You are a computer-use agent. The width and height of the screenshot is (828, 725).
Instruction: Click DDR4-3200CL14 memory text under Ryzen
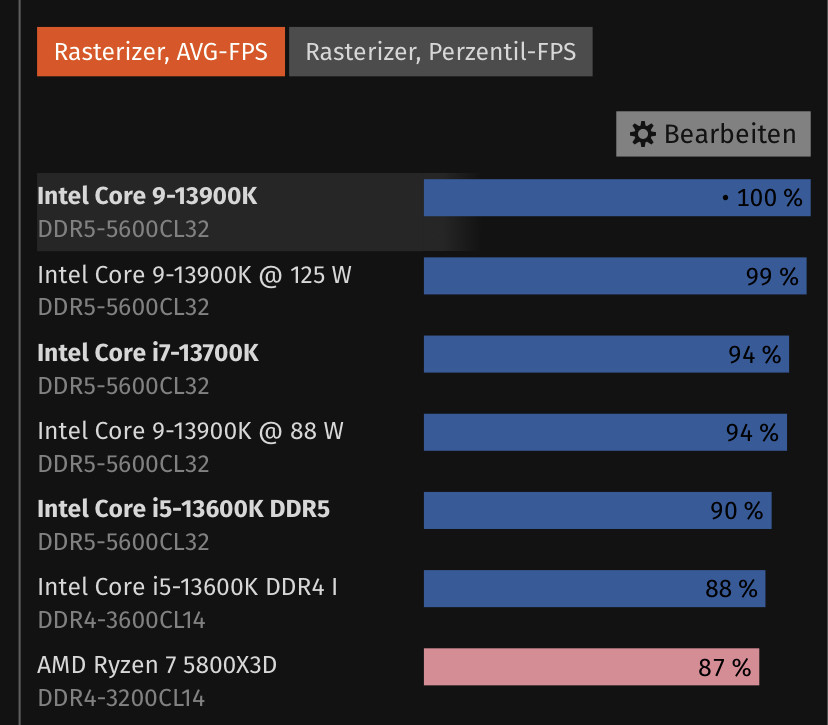click(121, 698)
